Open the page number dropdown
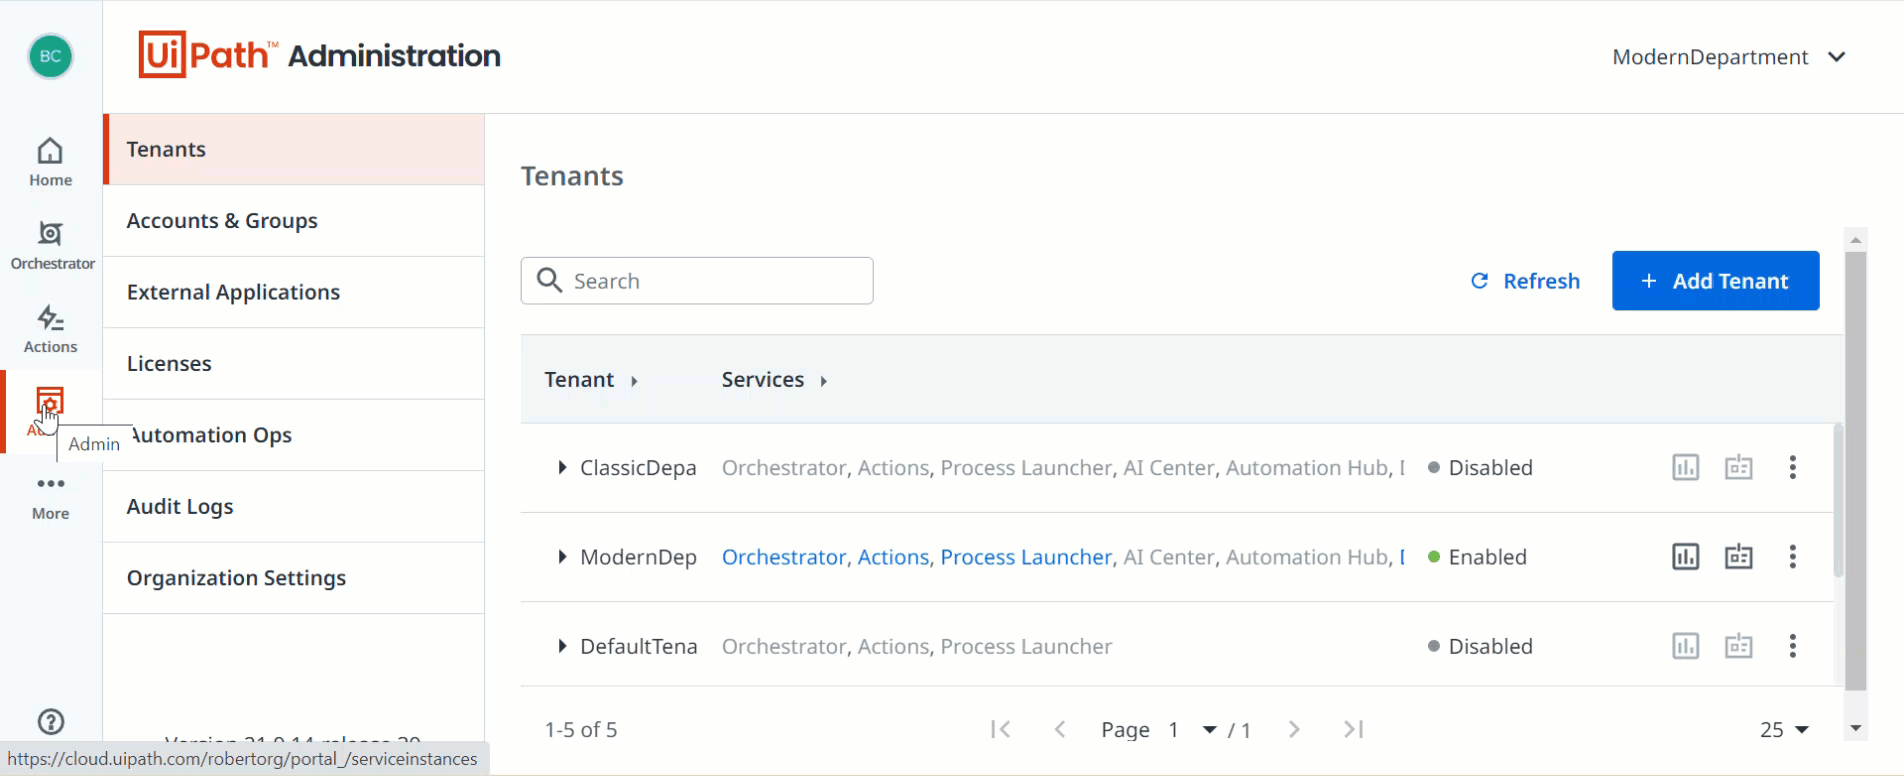 [1194, 729]
